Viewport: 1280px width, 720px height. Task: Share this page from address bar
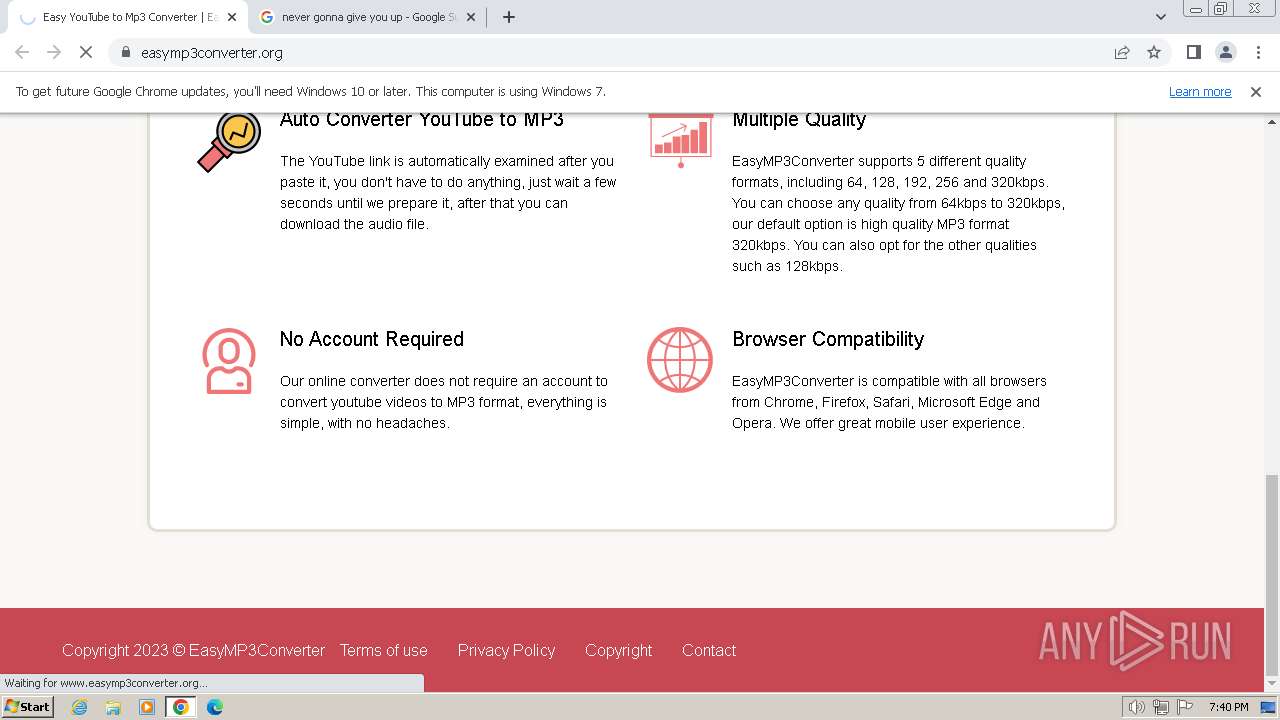(1122, 52)
